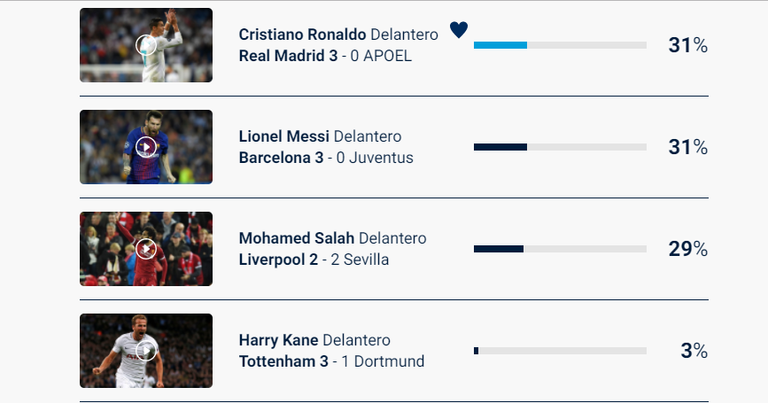Play Harry Kane goal video
The width and height of the screenshot is (768, 403).
click(146, 350)
